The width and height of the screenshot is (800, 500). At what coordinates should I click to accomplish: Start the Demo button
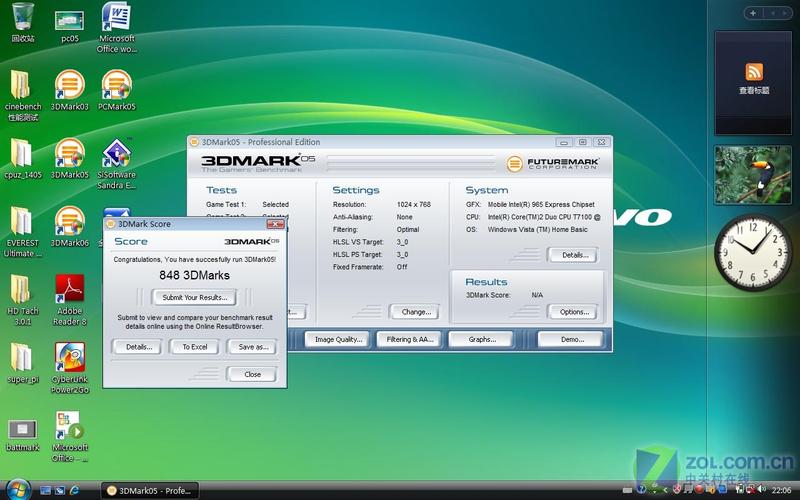tap(572, 339)
